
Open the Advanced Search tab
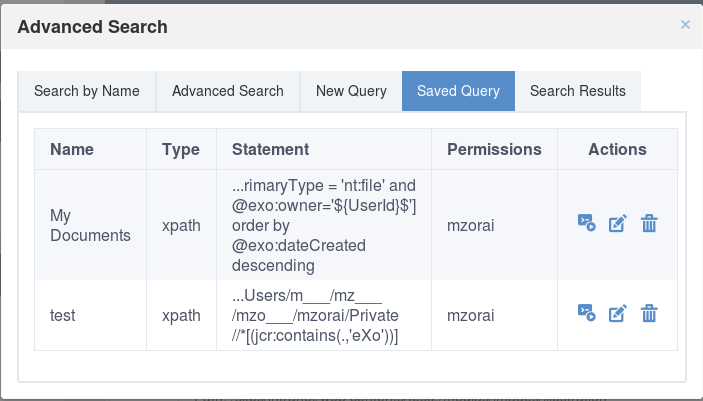228,91
